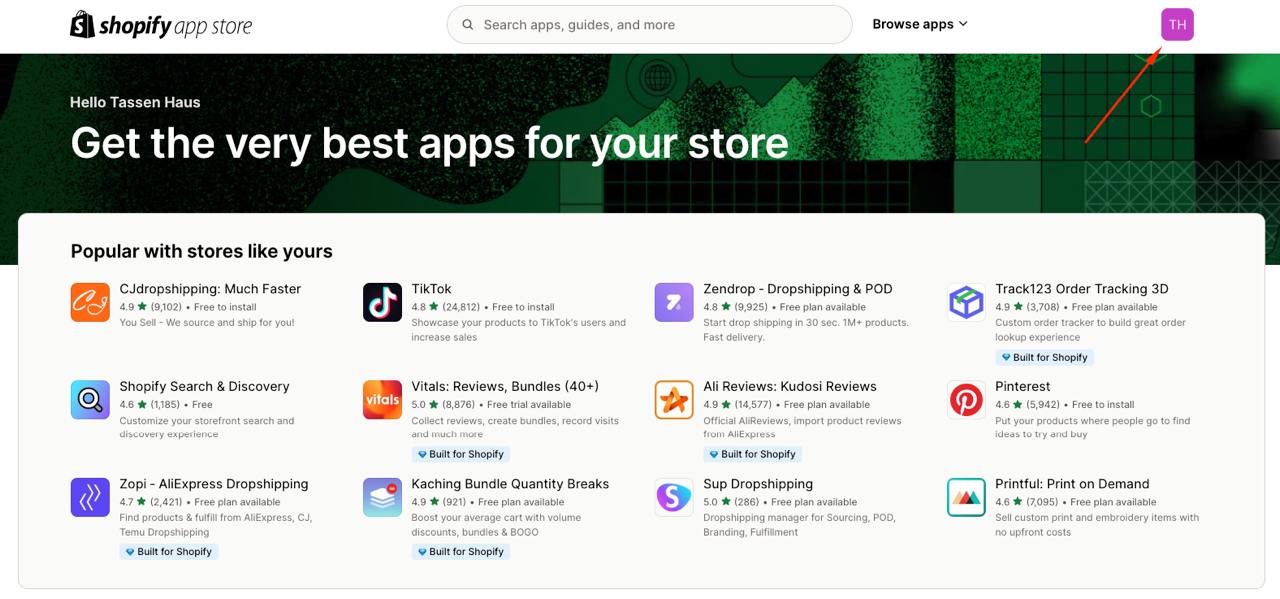Viewport: 1280px width, 599px height.
Task: Open the Ali Reviews star icon
Action: pyautogui.click(x=673, y=399)
